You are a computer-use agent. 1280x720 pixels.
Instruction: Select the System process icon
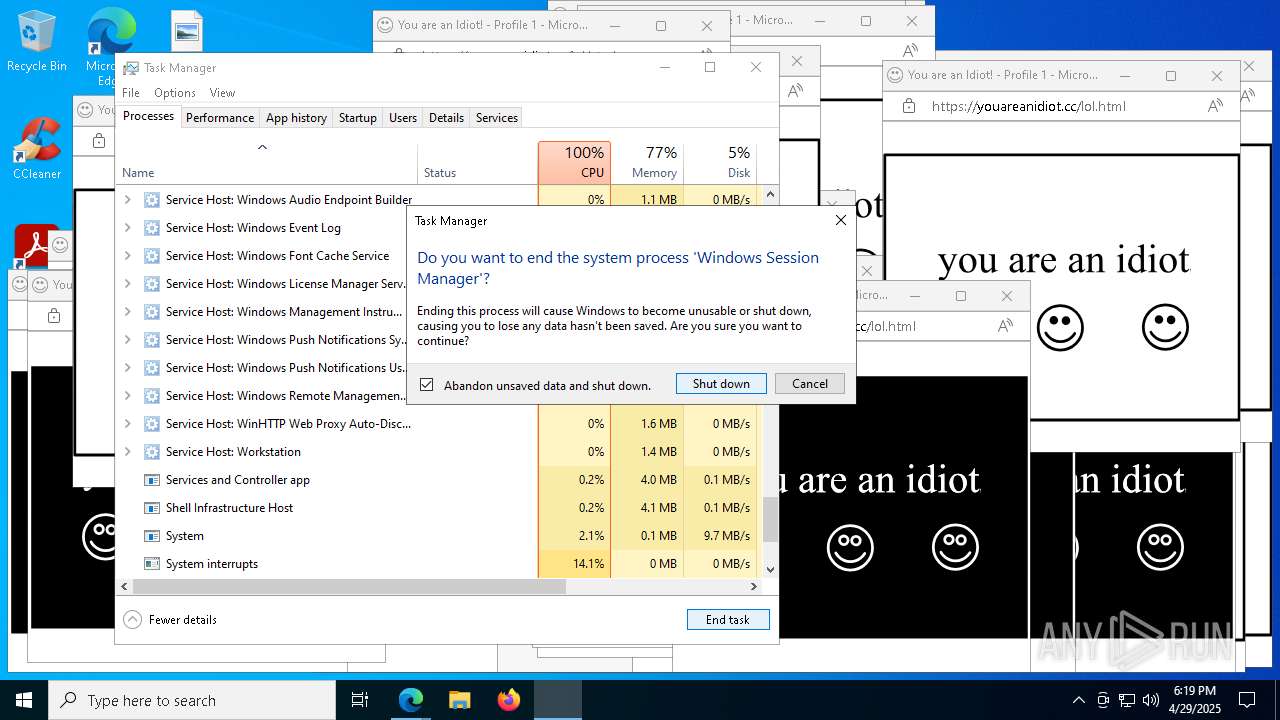(x=152, y=536)
